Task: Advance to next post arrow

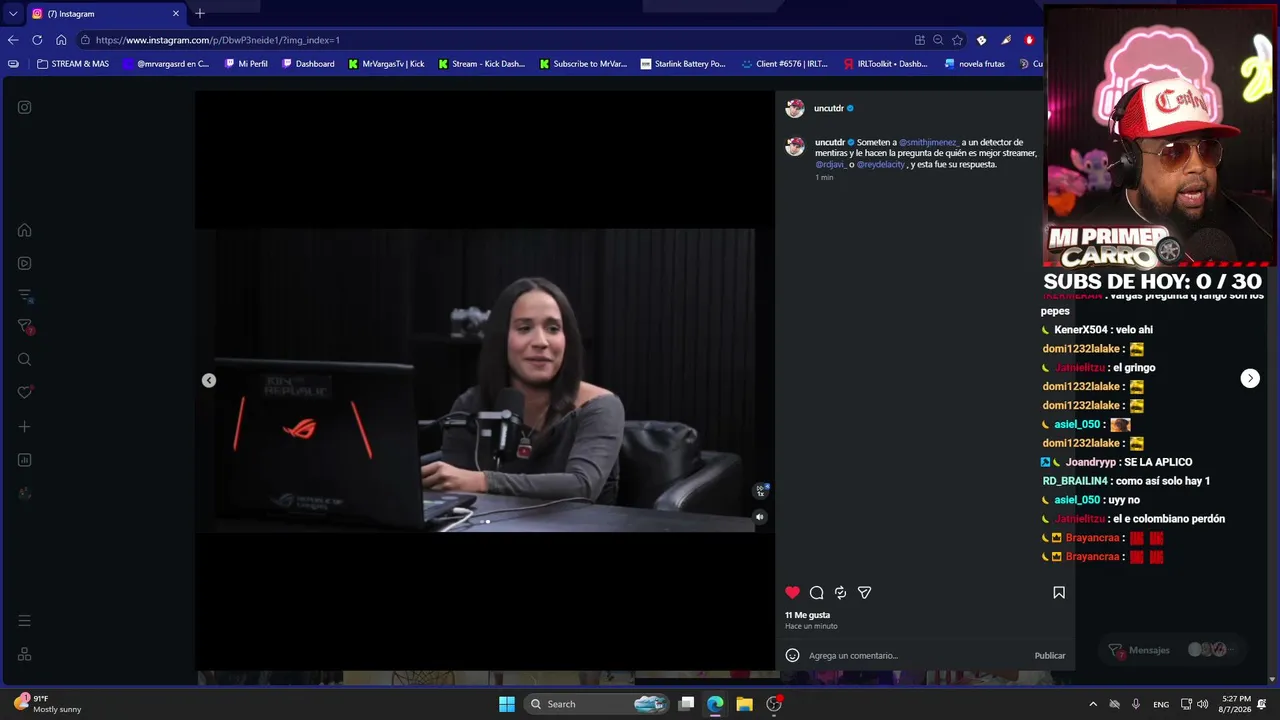Action: [x=1250, y=378]
